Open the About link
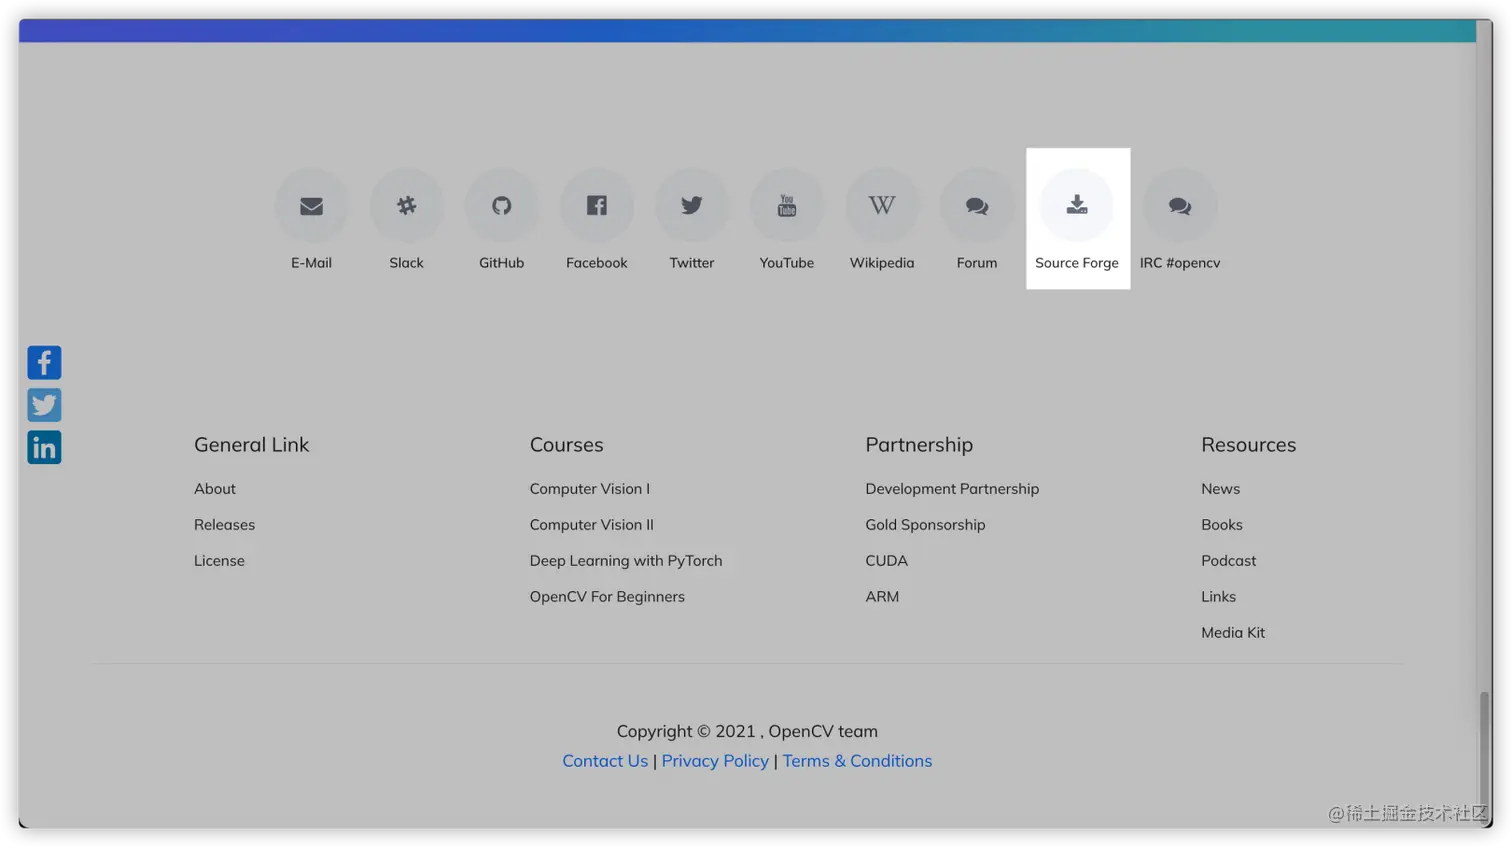This screenshot has height=847, width=1512. click(215, 489)
